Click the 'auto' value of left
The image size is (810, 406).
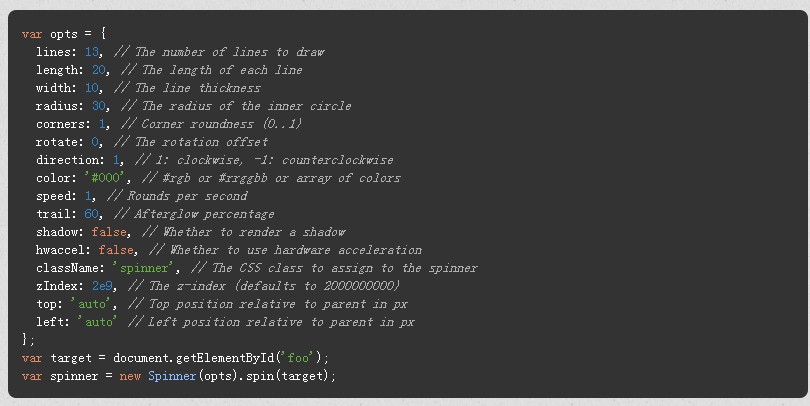tap(98, 322)
